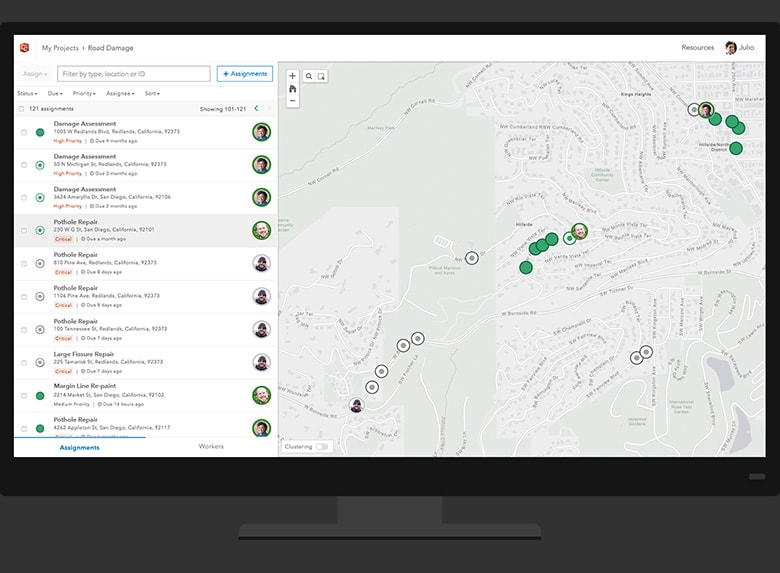Zoom out on the map
The image size is (780, 573).
(292, 101)
